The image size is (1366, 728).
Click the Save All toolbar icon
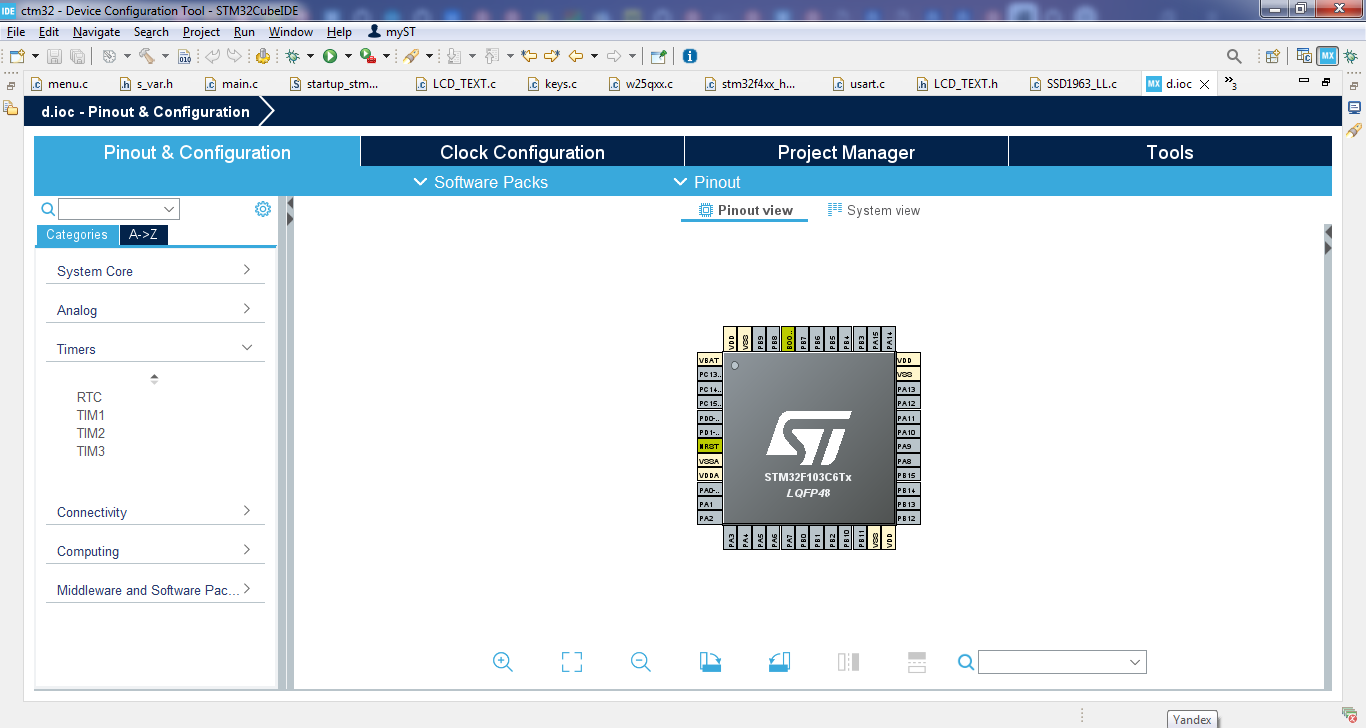click(x=76, y=56)
